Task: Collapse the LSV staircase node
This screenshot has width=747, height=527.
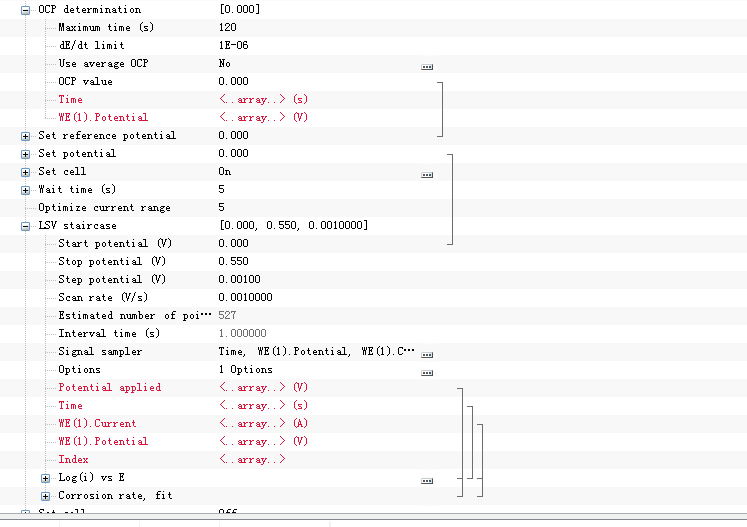Action: 25,227
